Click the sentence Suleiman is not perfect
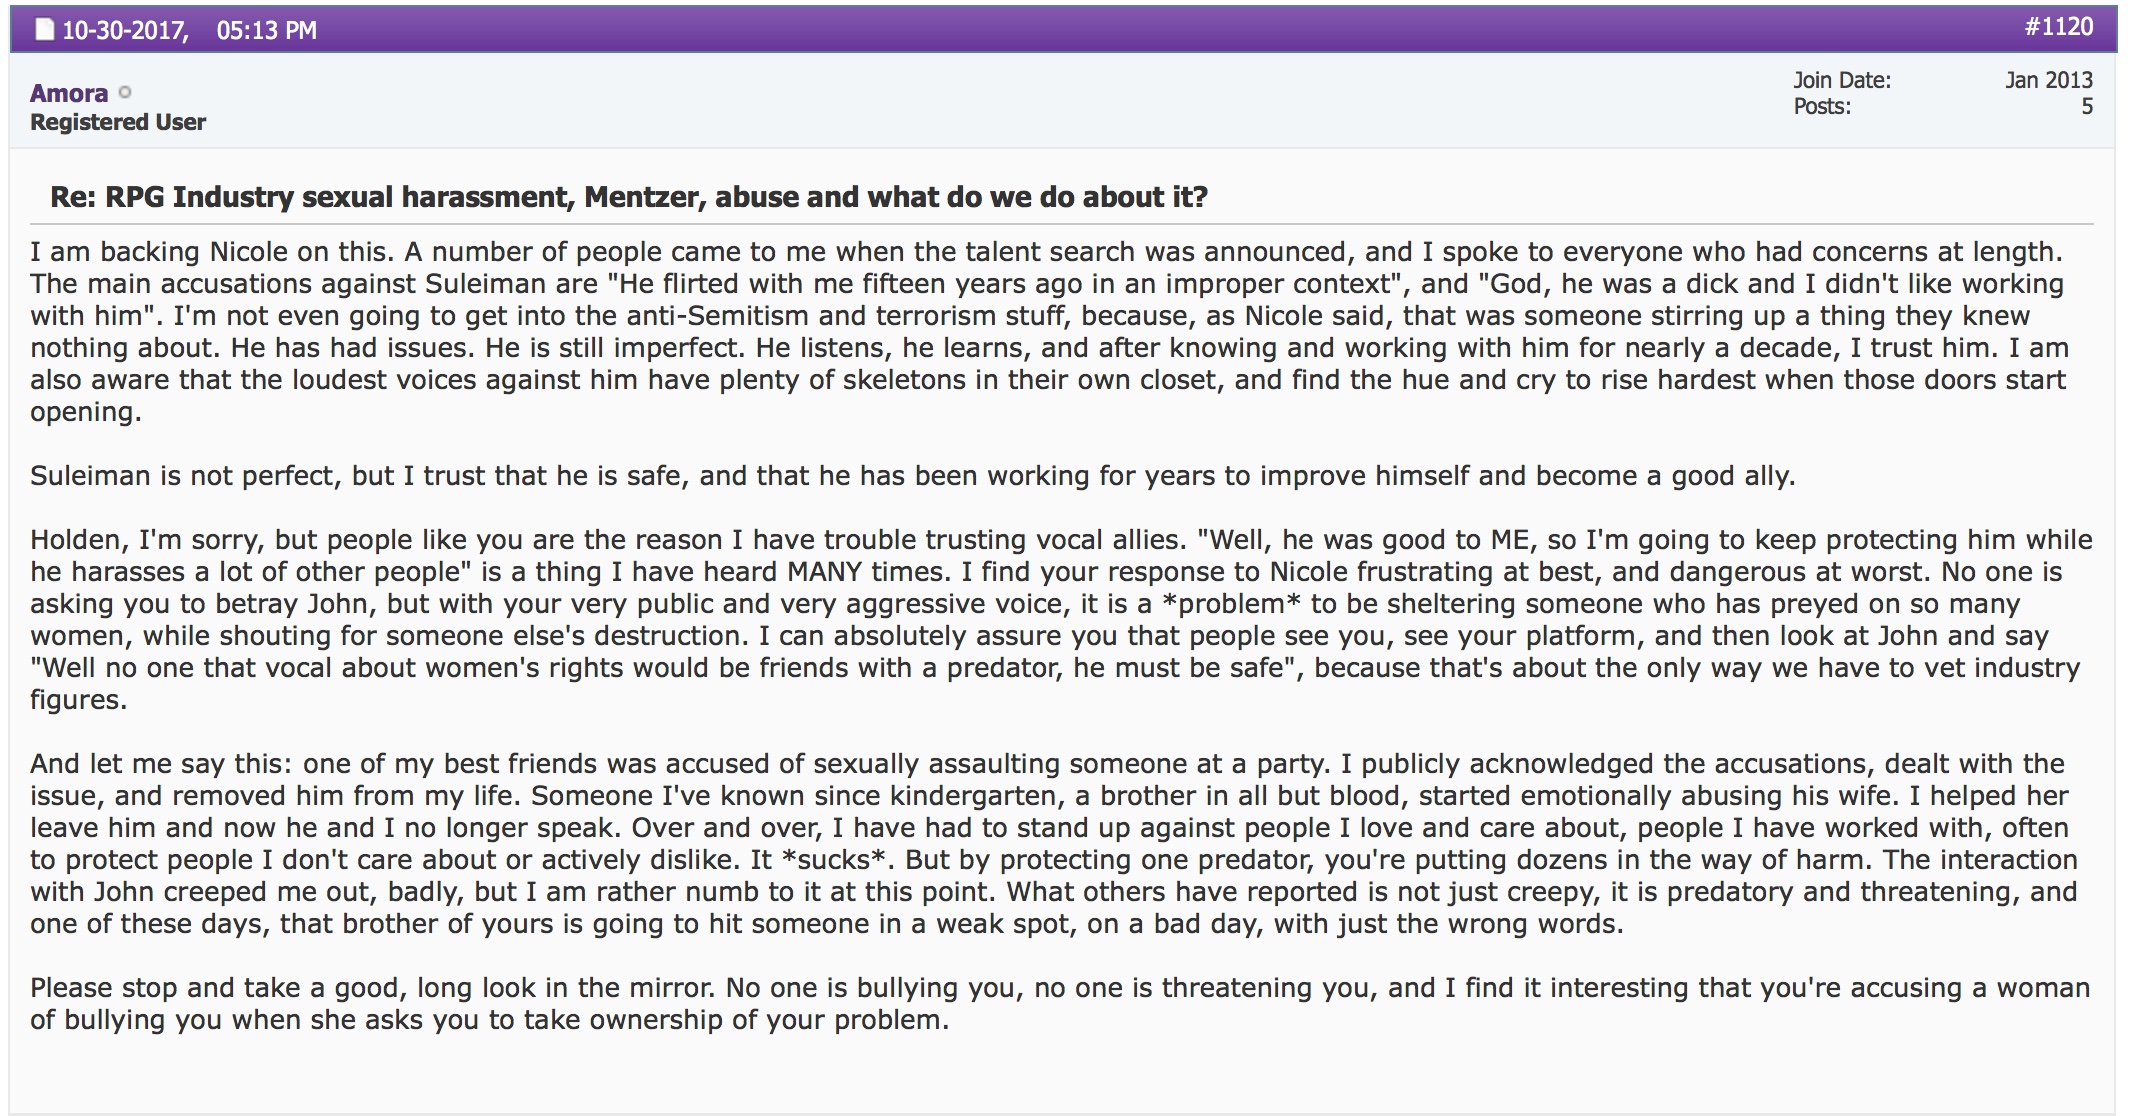This screenshot has height=1116, width=2144. [x=912, y=475]
